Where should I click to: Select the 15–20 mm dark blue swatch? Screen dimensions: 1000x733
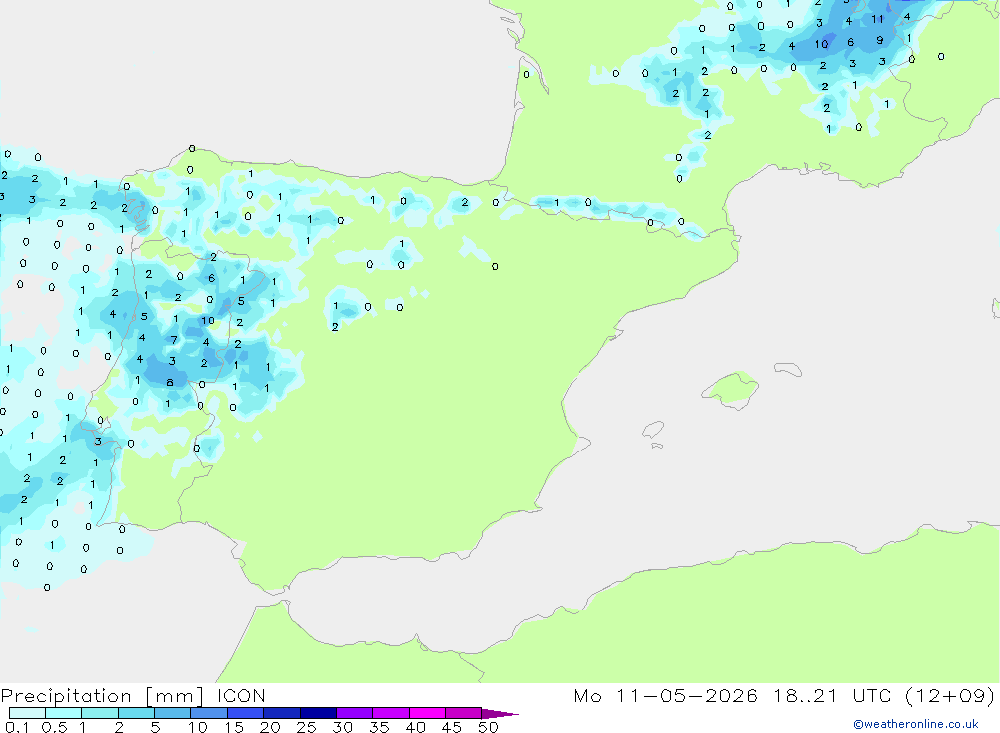click(x=246, y=713)
